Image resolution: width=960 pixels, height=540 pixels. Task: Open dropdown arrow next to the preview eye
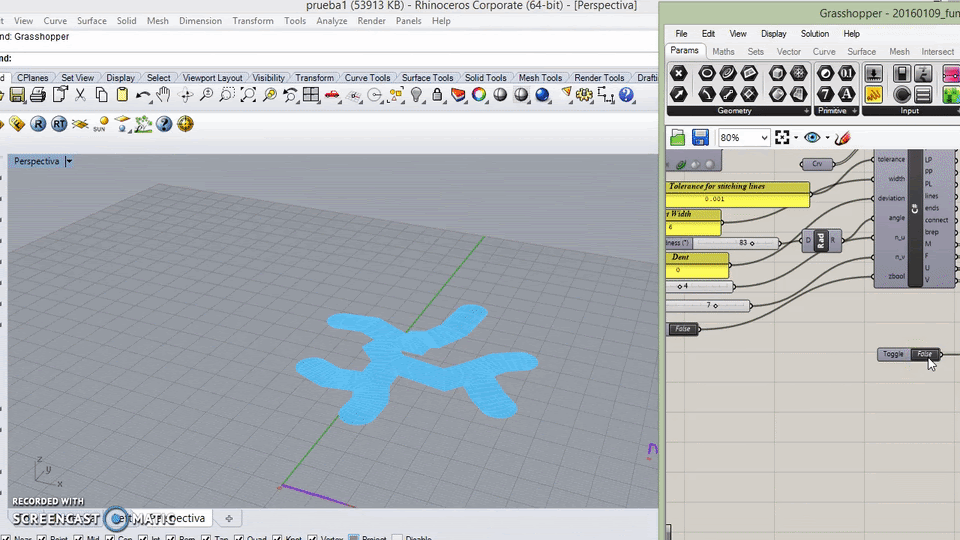tap(827, 138)
